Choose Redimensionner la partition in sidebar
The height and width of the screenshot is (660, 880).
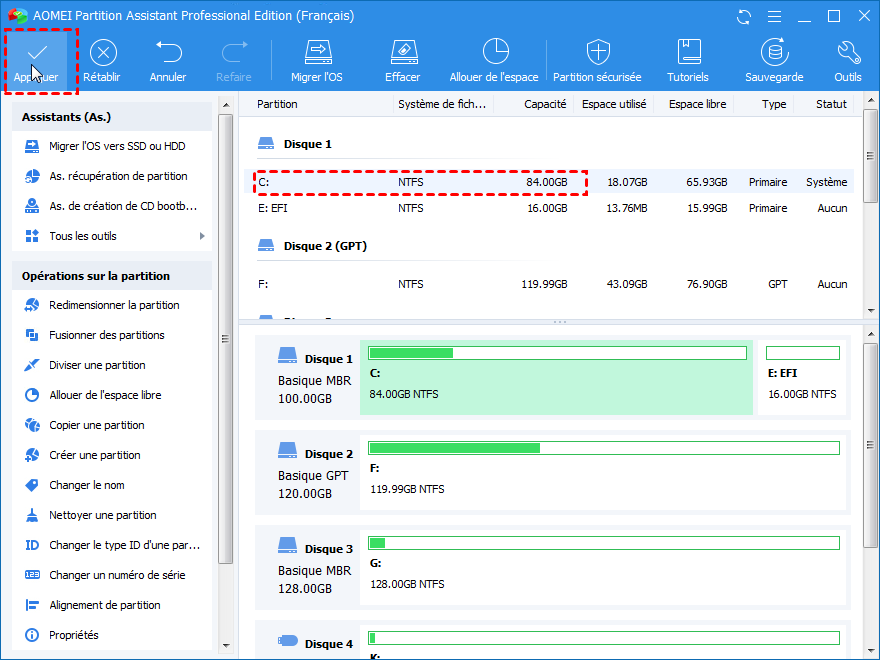click(114, 305)
